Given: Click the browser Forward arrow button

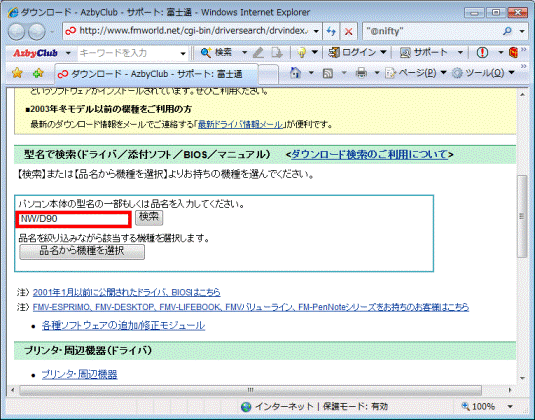Looking at the screenshot, I should [x=37, y=32].
